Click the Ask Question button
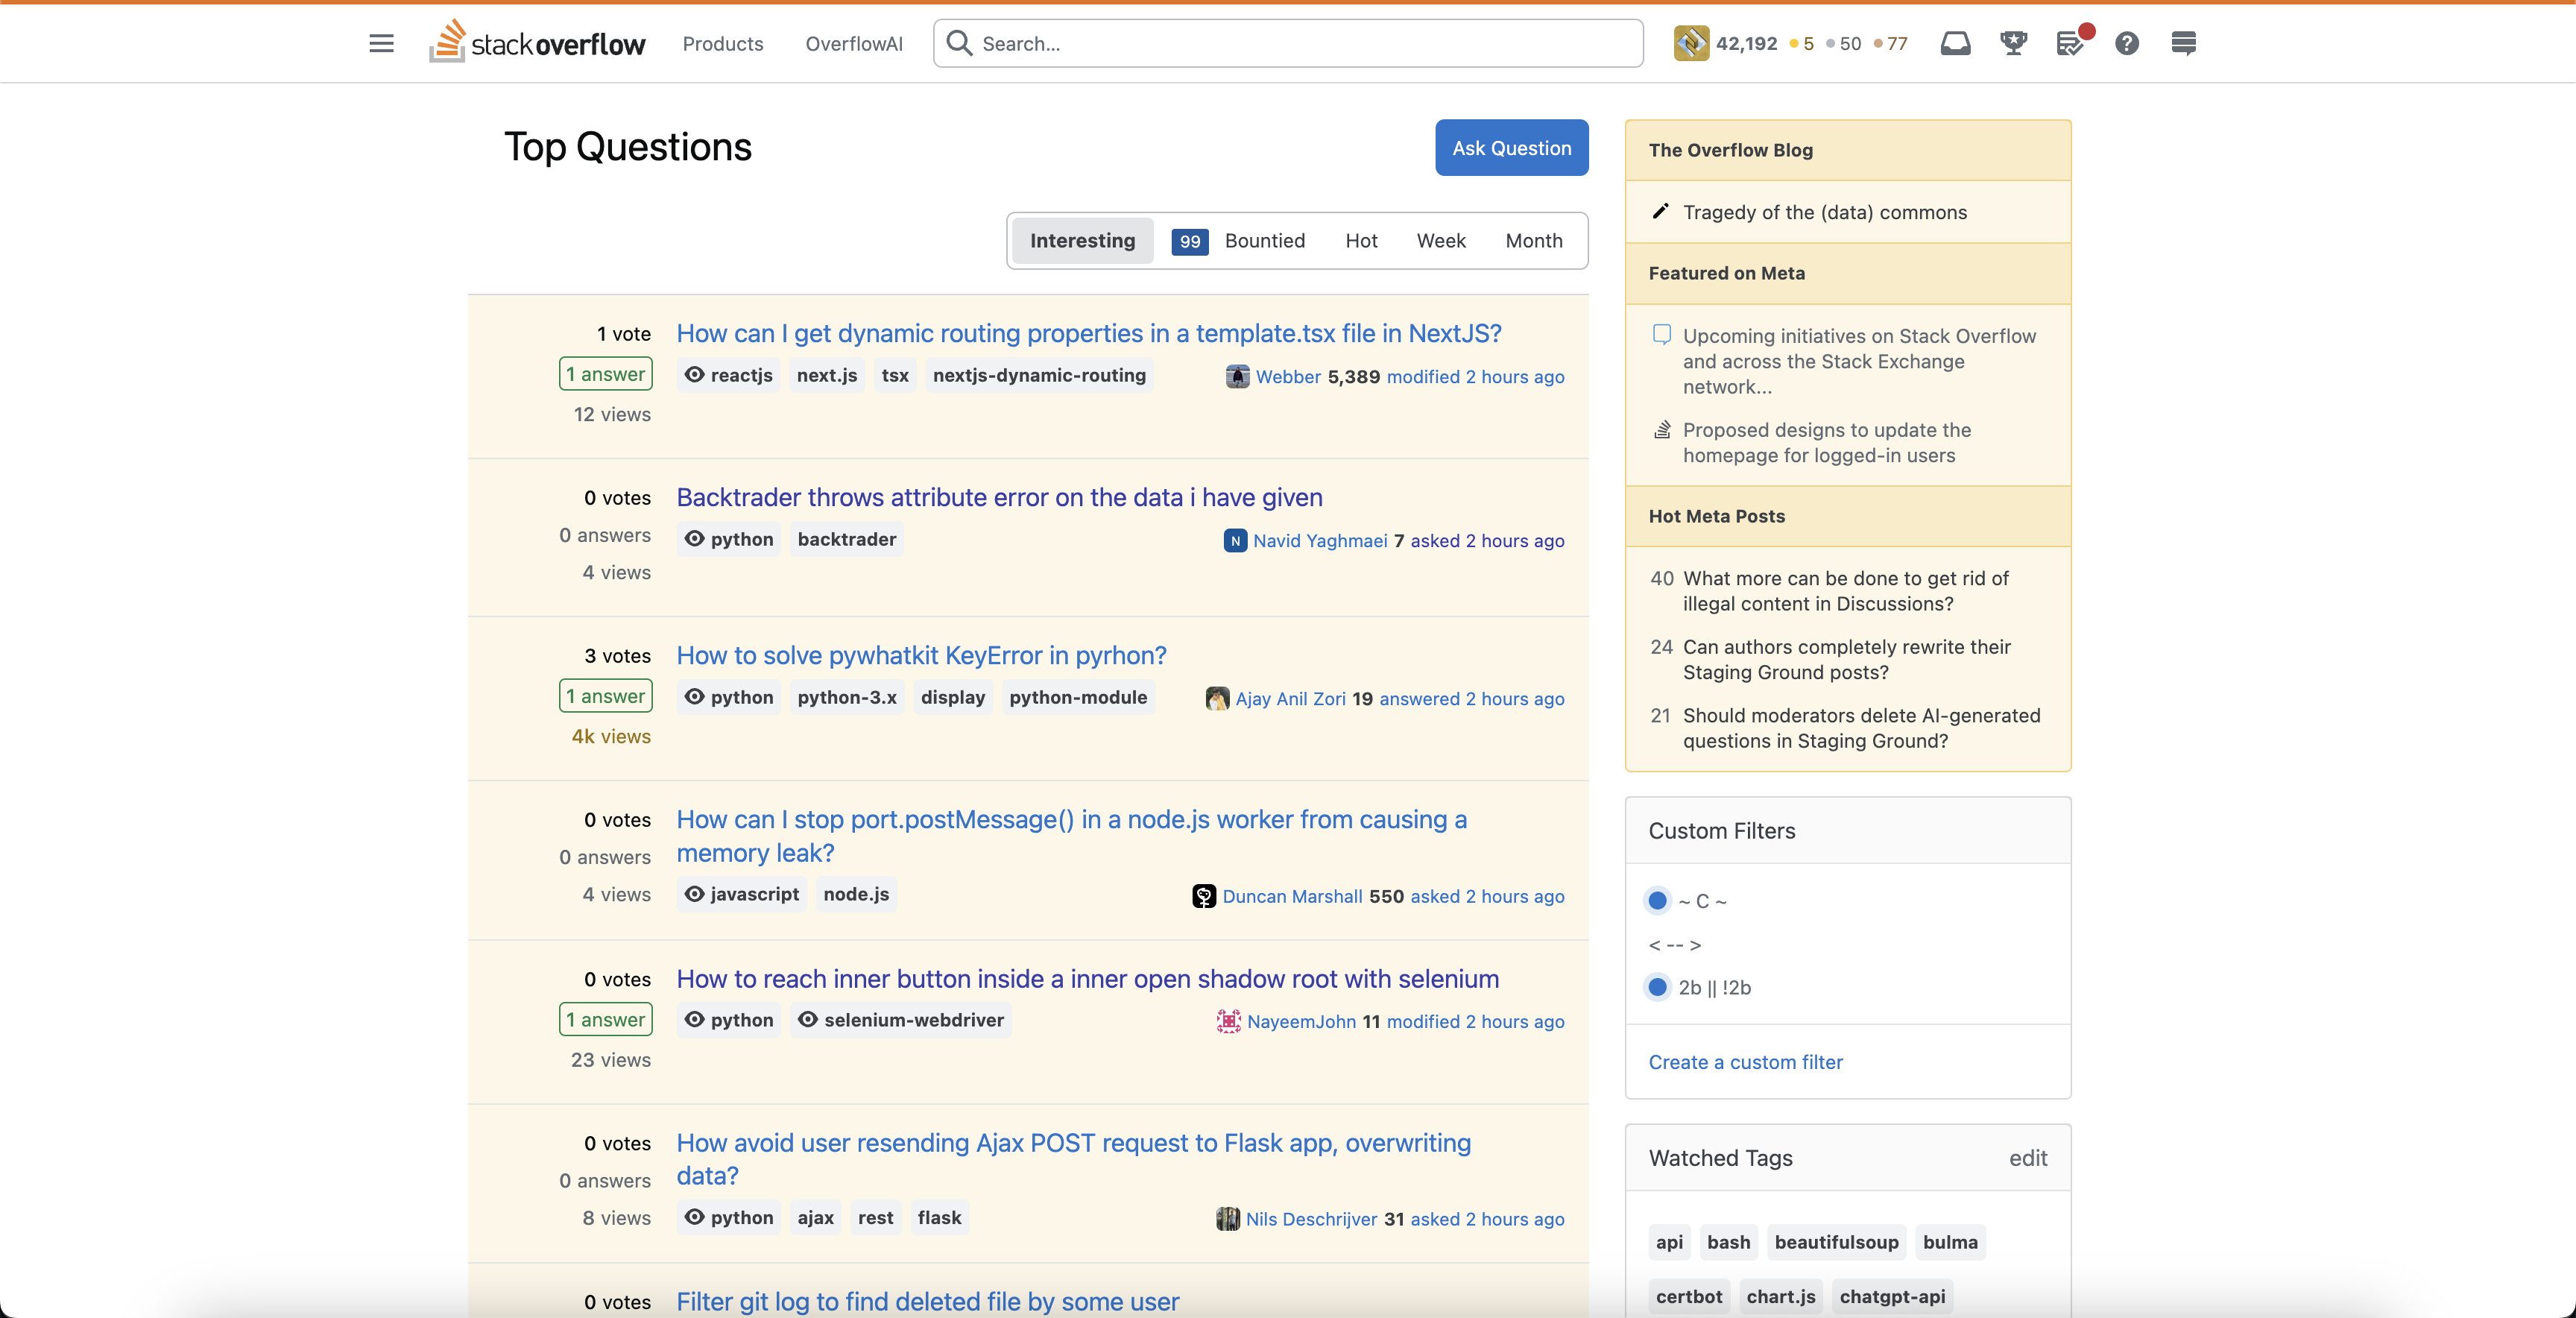Screen dimensions: 2576x1318 (x=1511, y=148)
